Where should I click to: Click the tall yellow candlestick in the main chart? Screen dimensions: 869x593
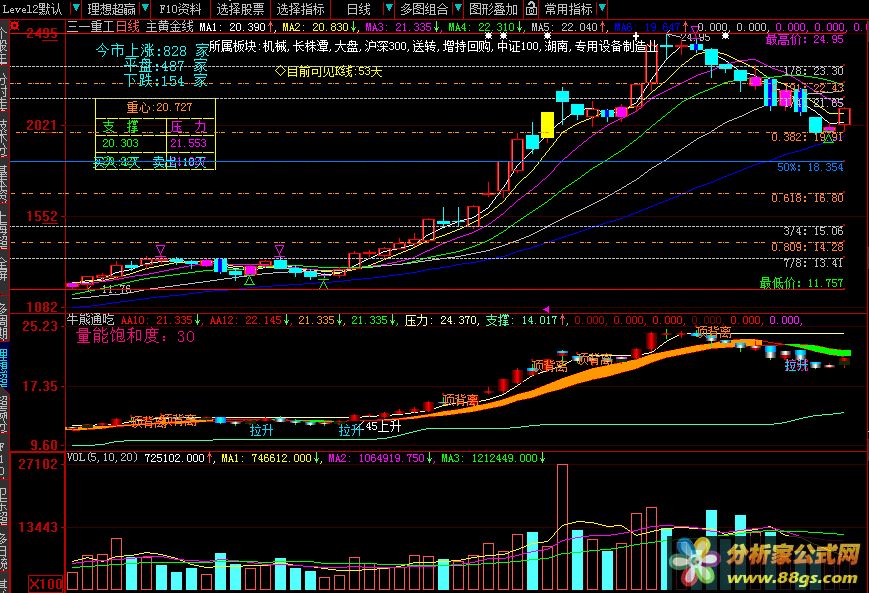click(547, 125)
